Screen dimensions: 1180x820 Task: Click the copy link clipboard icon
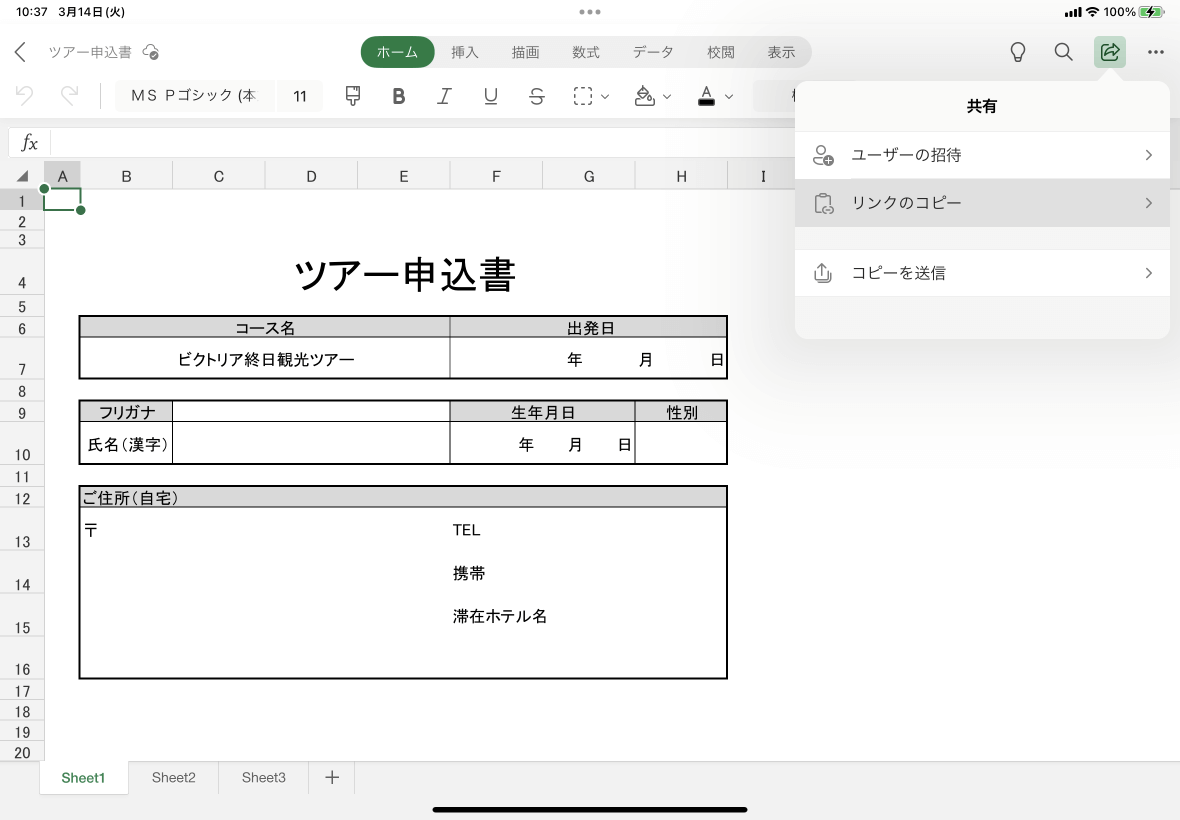[x=823, y=203]
